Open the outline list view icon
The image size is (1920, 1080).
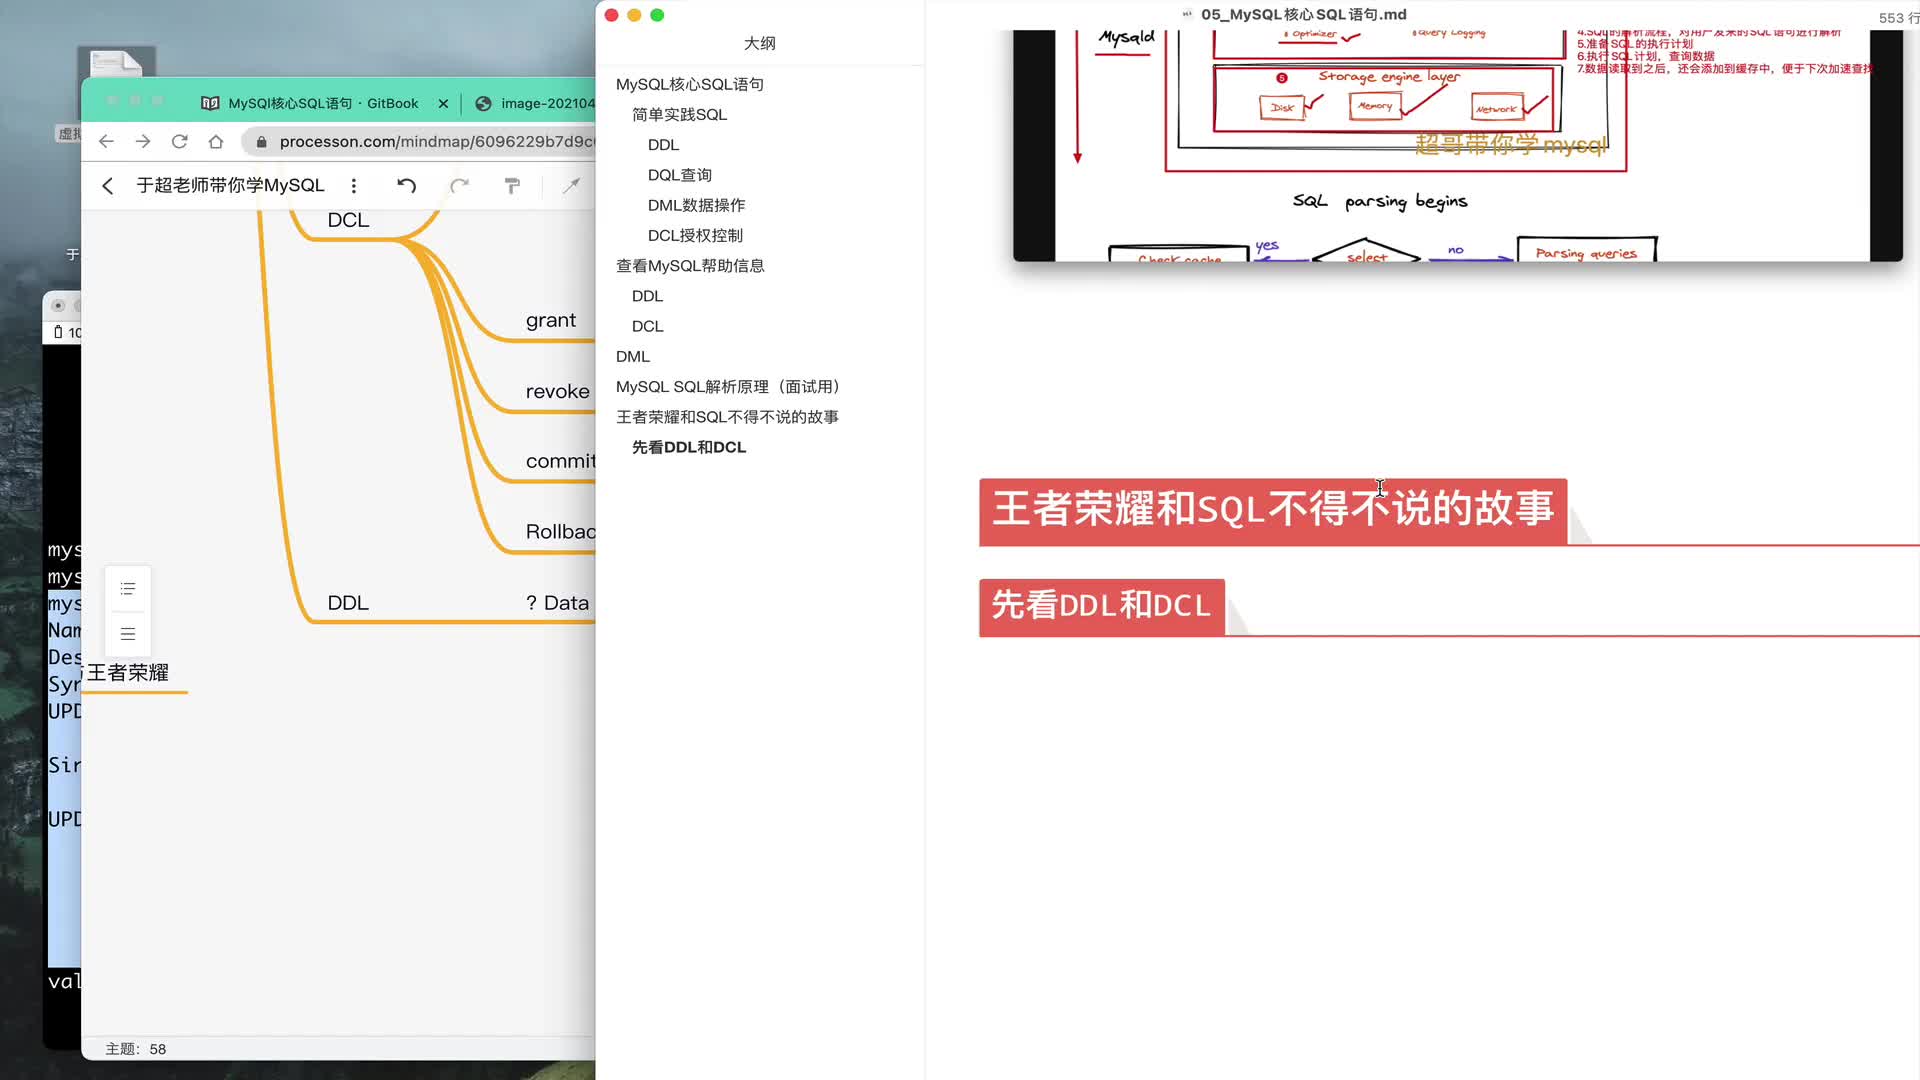tap(128, 589)
